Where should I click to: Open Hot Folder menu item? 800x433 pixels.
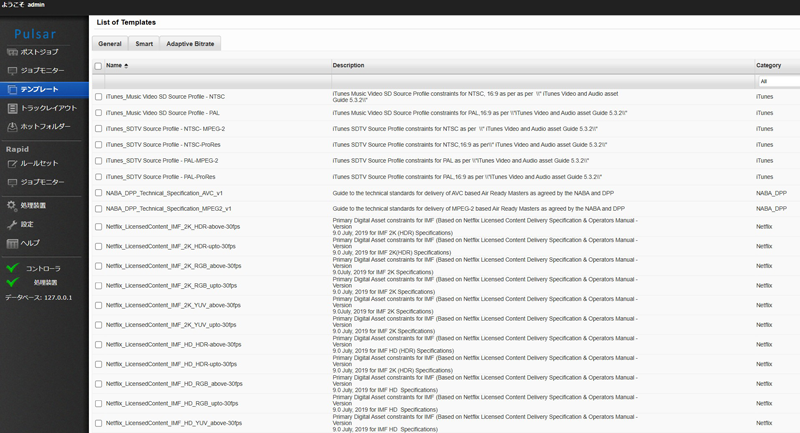(x=45, y=126)
